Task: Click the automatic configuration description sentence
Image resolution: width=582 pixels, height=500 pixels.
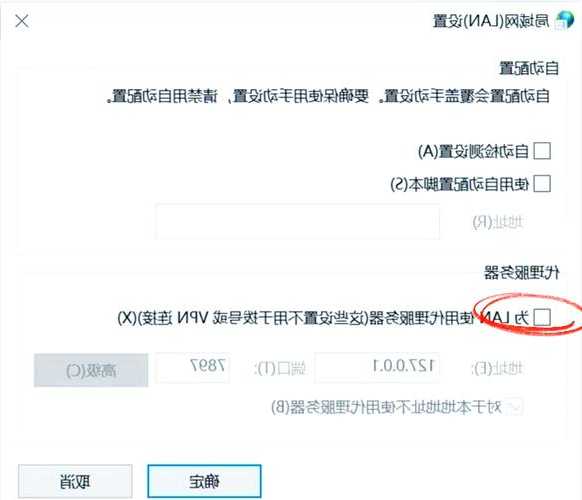Action: (328, 97)
